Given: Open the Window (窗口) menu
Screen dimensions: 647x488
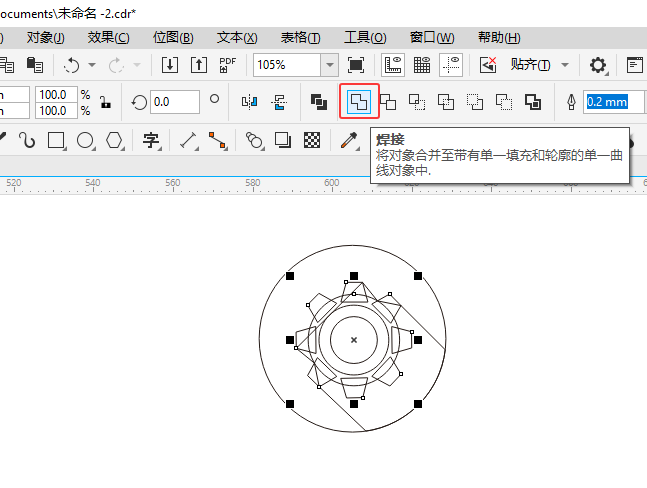Looking at the screenshot, I should coord(432,38).
